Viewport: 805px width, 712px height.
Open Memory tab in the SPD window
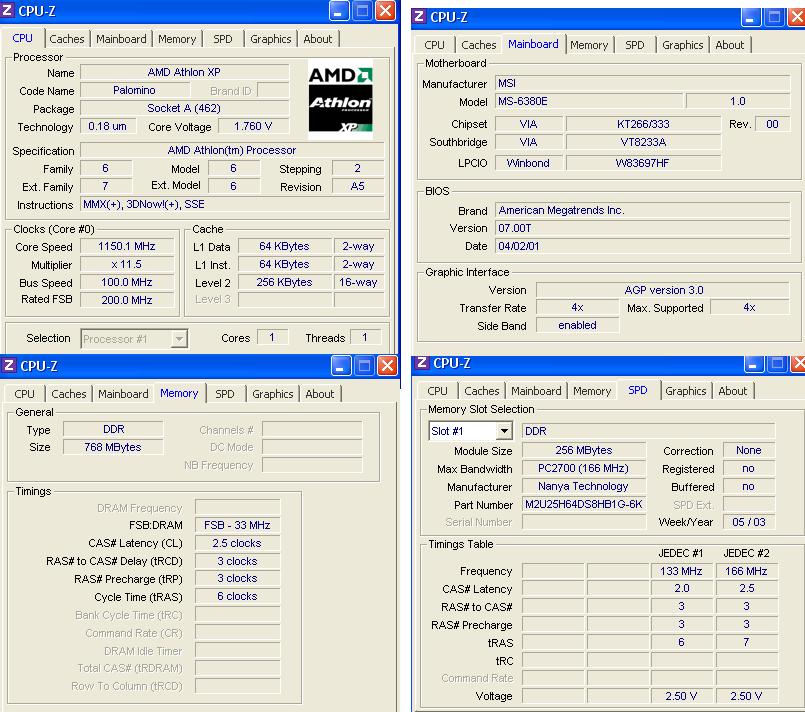(x=592, y=391)
